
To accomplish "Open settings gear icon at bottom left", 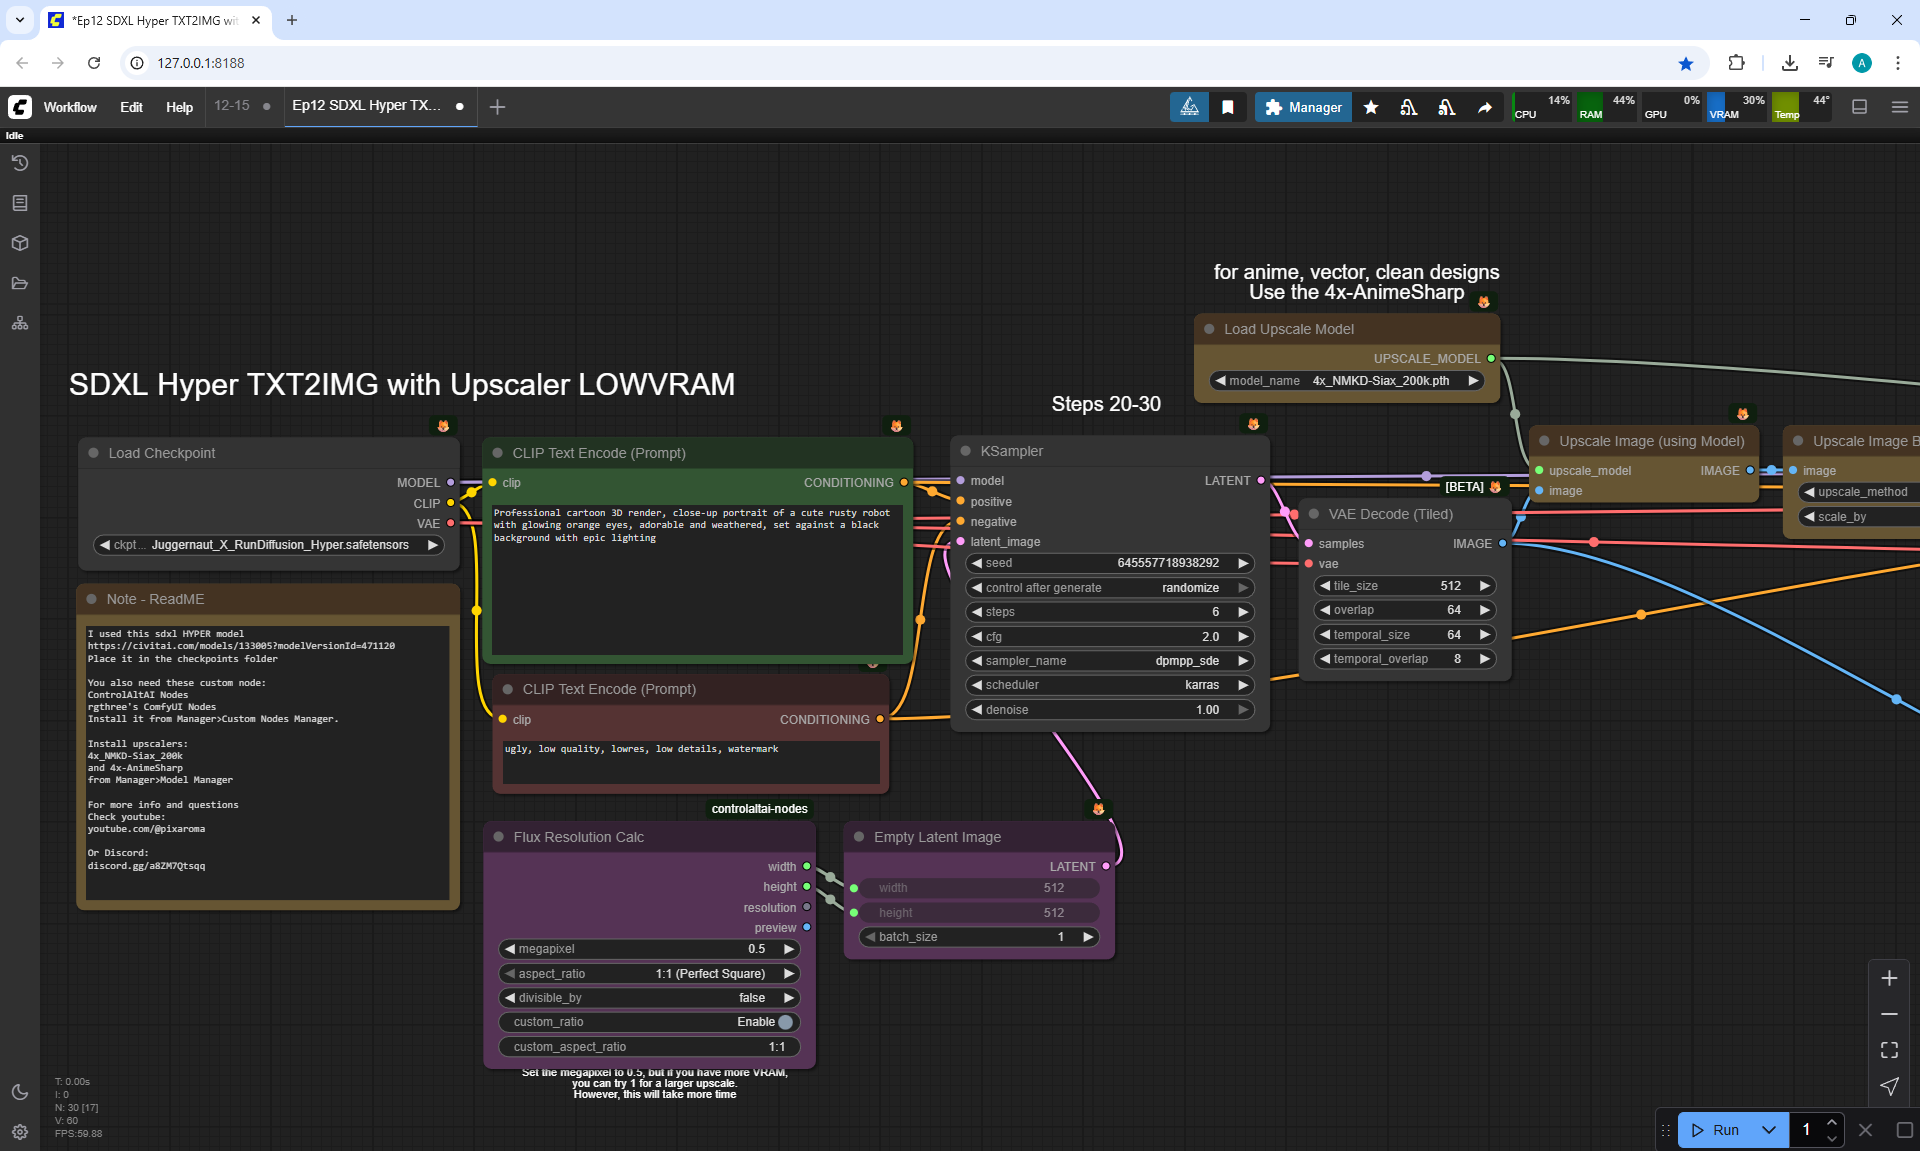I will coord(20,1132).
